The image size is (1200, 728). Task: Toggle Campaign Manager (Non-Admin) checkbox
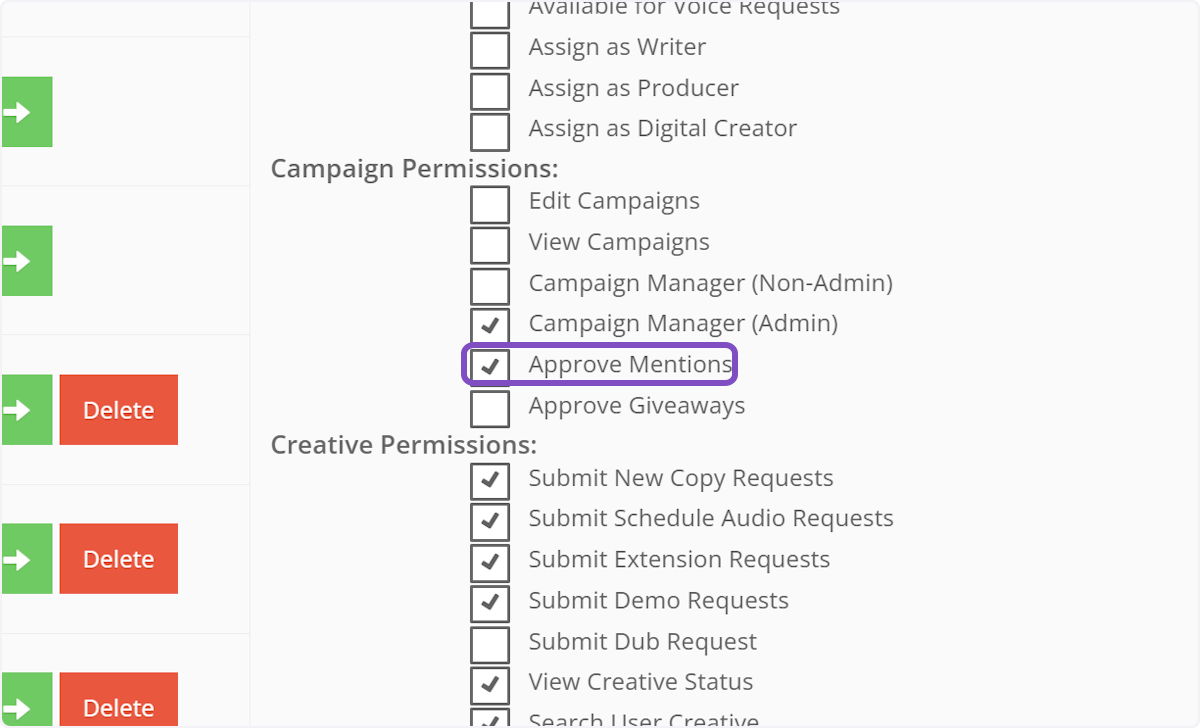click(x=490, y=285)
